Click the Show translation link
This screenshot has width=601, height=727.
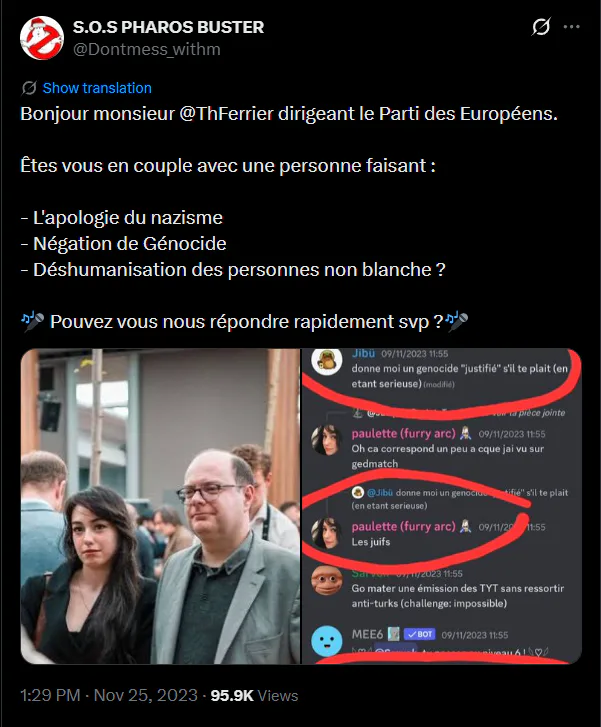(97, 88)
